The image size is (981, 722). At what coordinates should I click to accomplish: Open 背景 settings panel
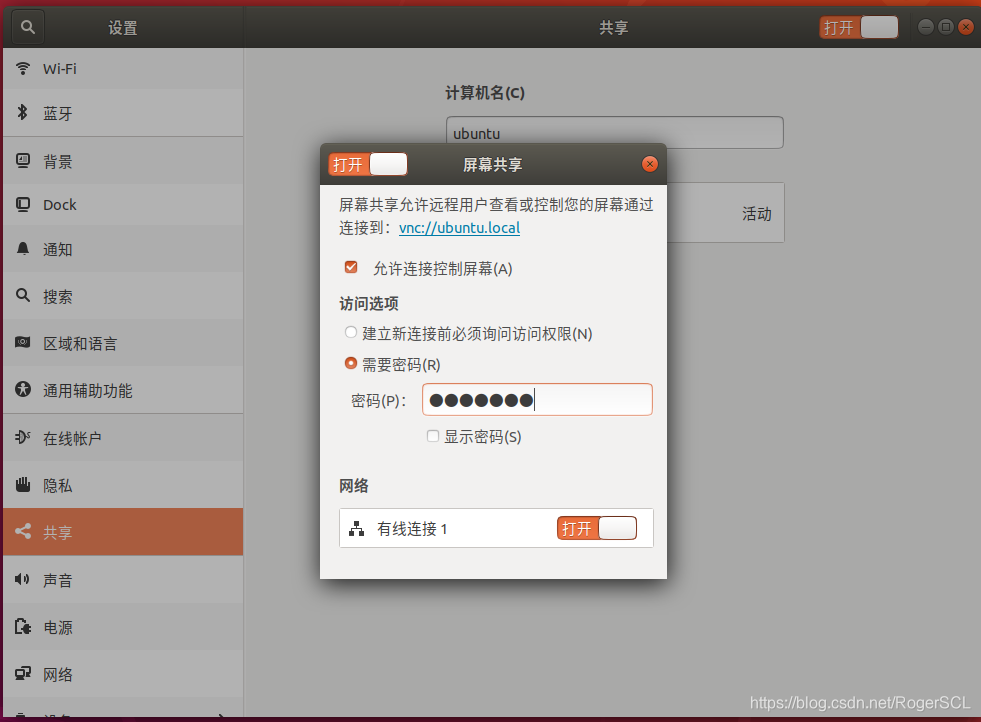click(x=123, y=161)
